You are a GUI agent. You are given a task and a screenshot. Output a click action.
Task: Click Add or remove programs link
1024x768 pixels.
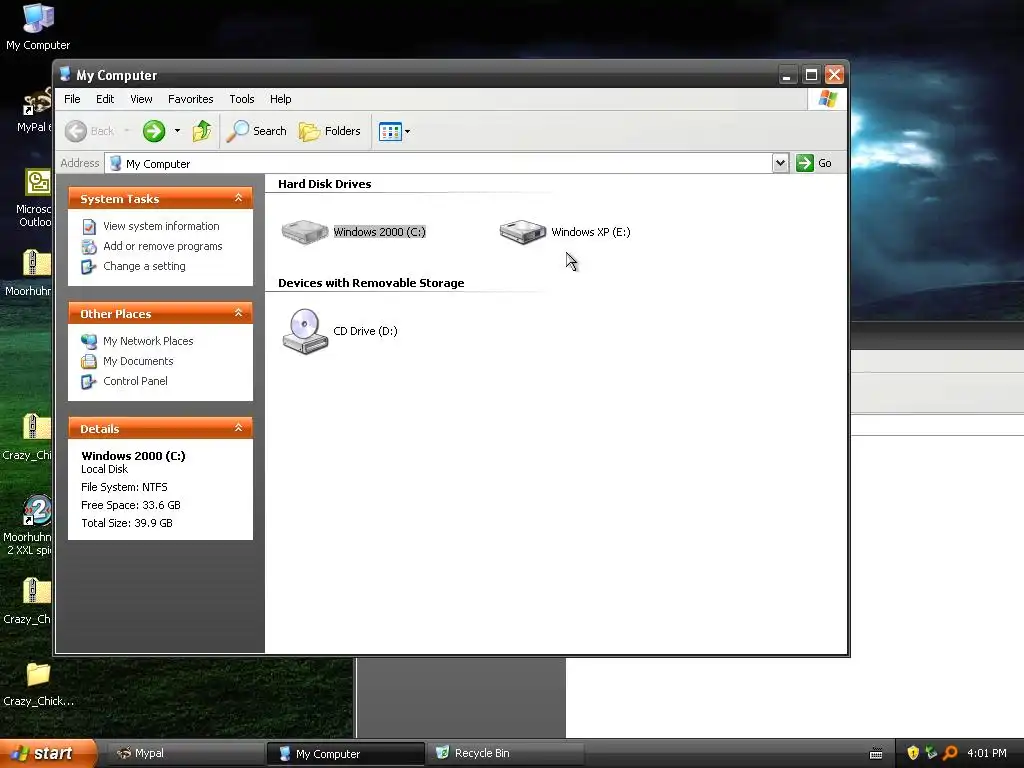pos(163,246)
